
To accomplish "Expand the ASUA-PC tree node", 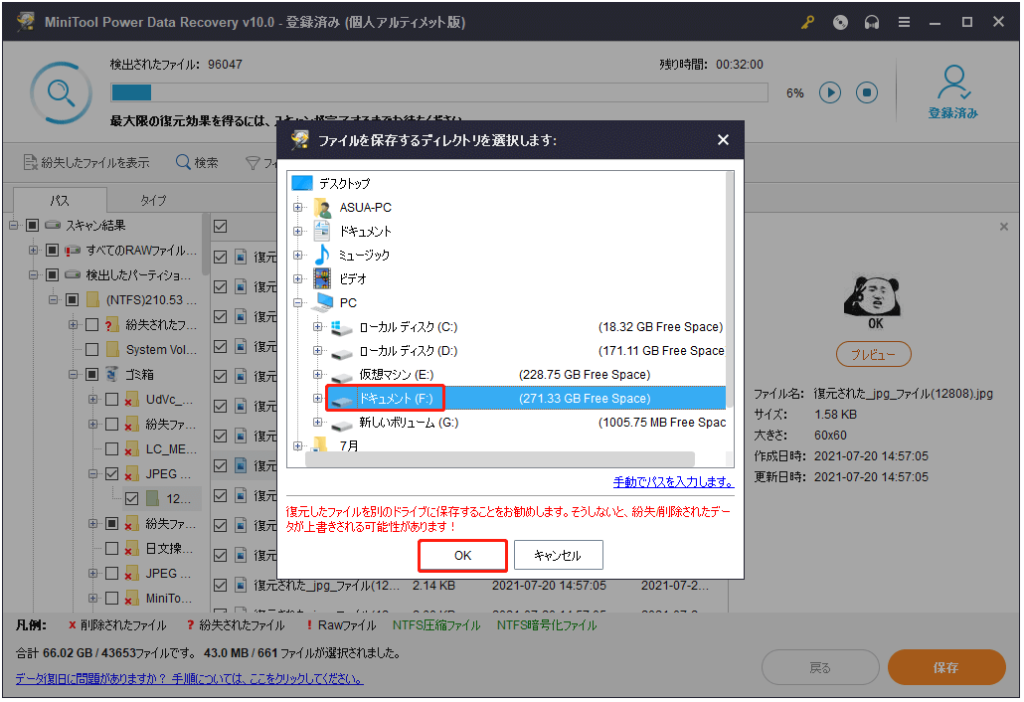I will tap(297, 207).
